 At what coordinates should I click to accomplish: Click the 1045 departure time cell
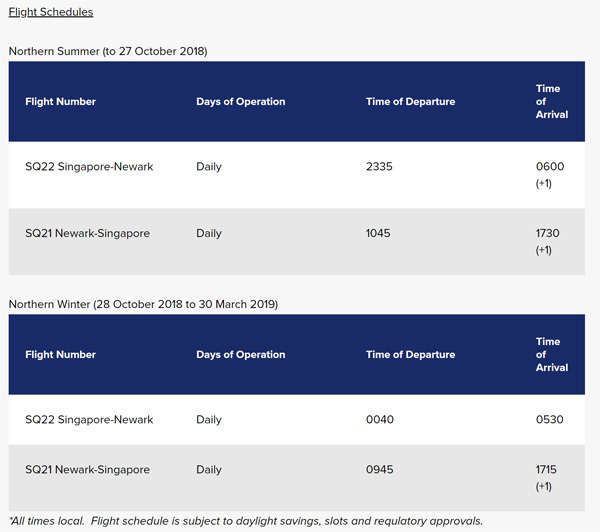click(378, 234)
